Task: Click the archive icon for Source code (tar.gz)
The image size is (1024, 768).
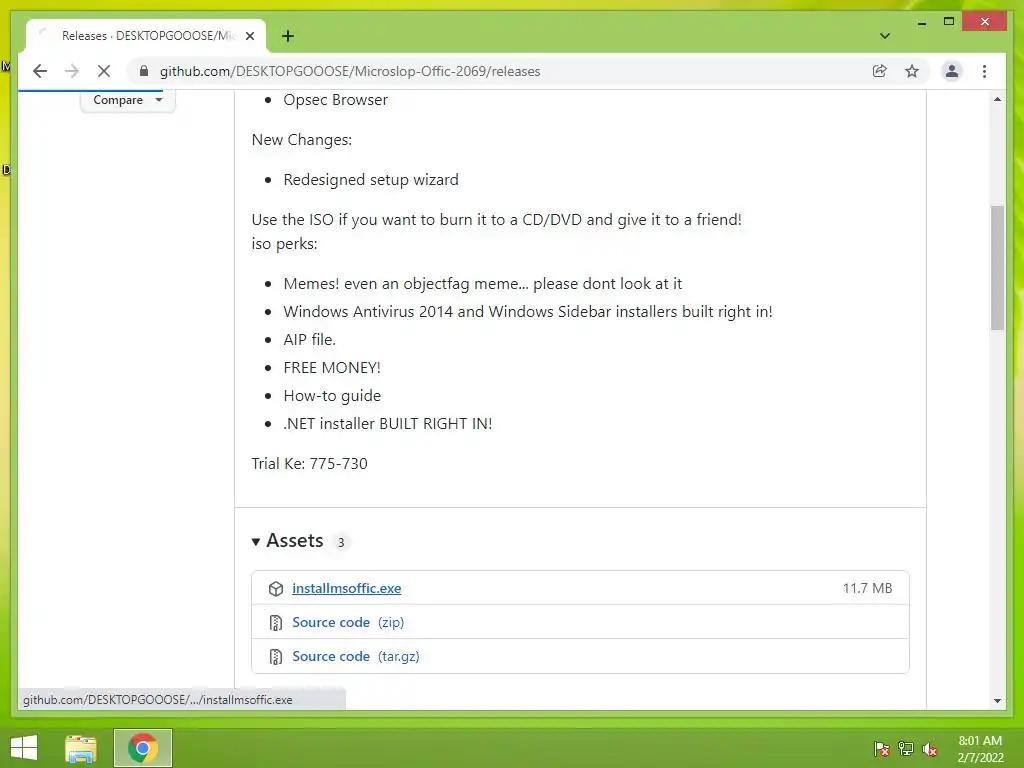Action: point(276,656)
